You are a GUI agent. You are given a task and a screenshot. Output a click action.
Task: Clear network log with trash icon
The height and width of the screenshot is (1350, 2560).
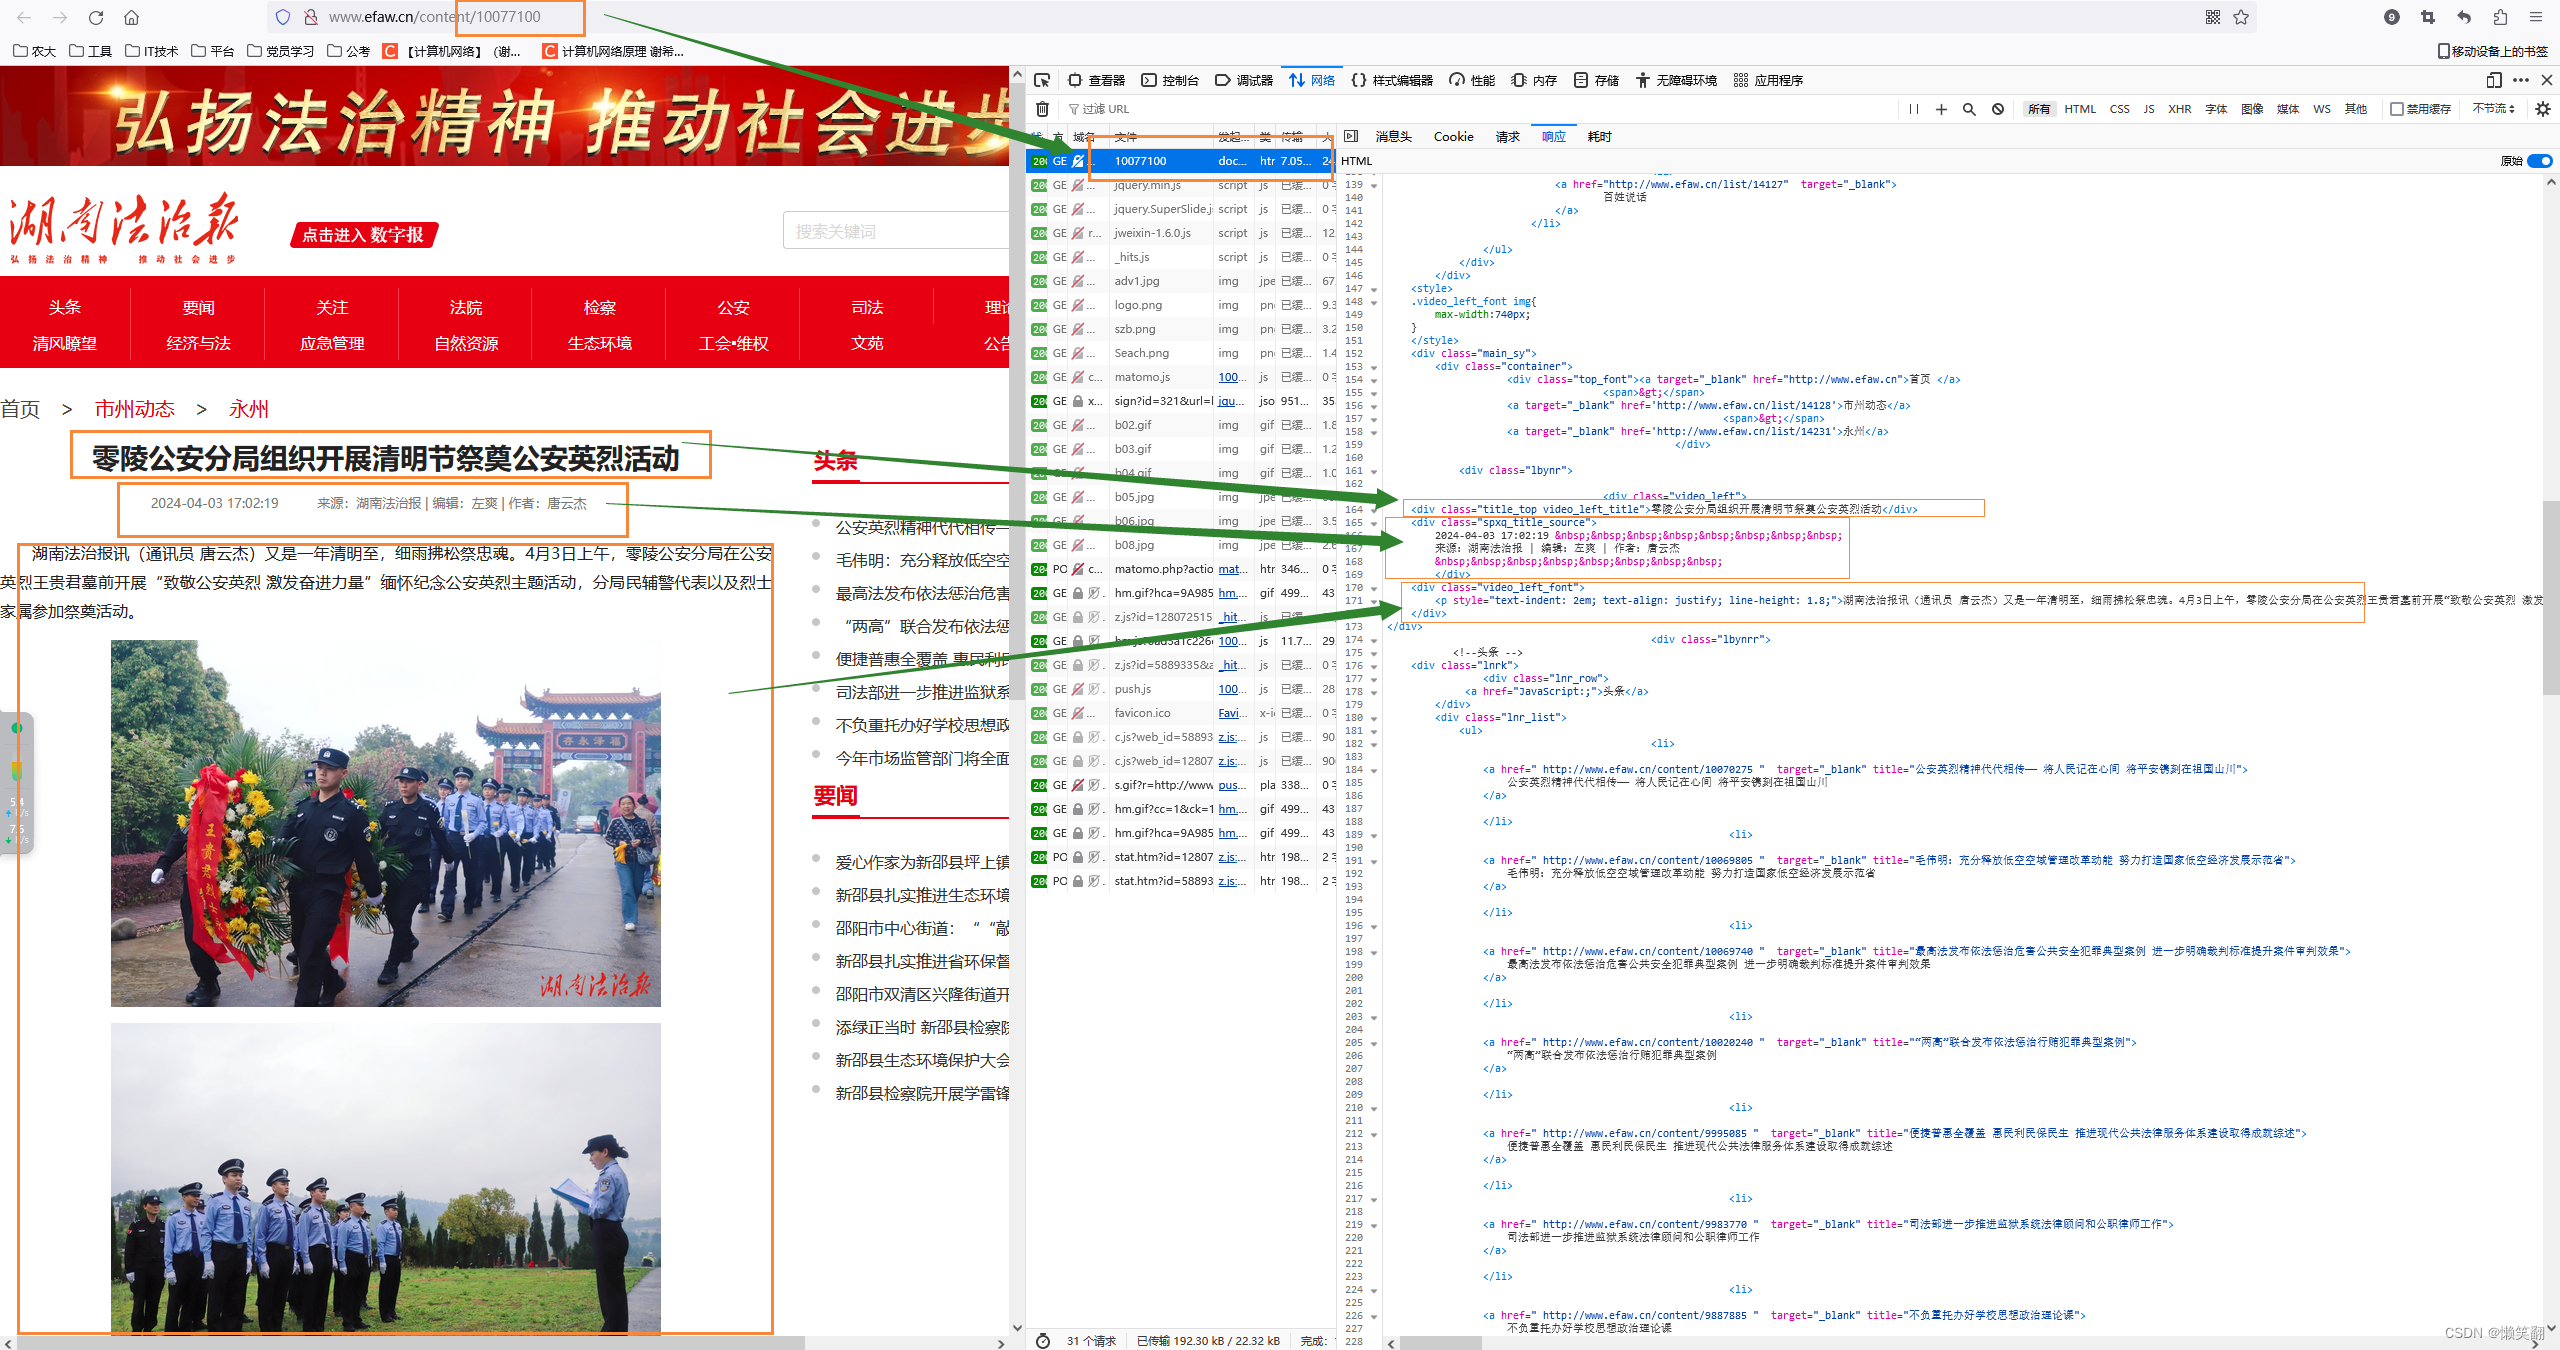click(x=1042, y=109)
